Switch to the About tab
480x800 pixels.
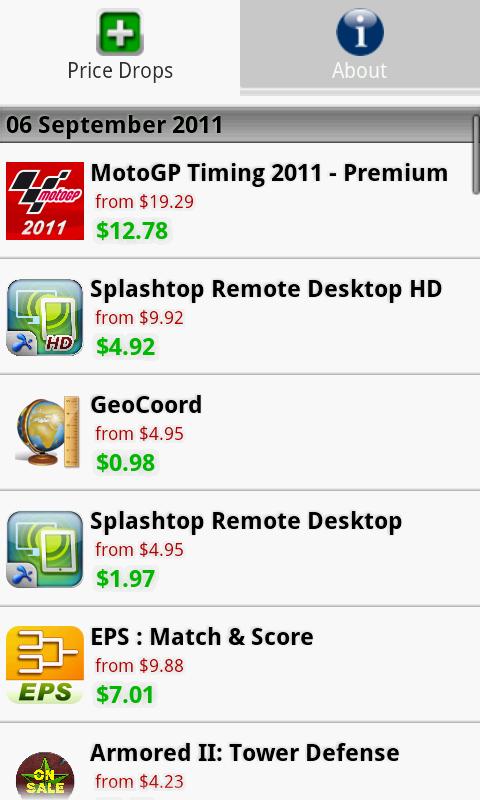(x=360, y=47)
